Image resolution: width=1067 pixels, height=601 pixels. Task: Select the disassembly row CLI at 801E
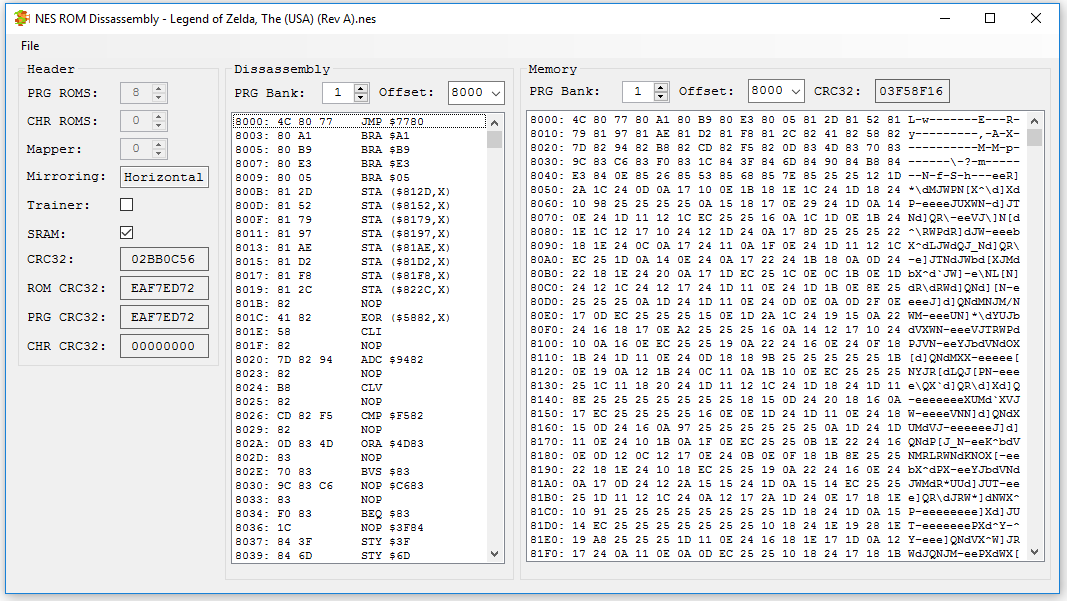359,331
